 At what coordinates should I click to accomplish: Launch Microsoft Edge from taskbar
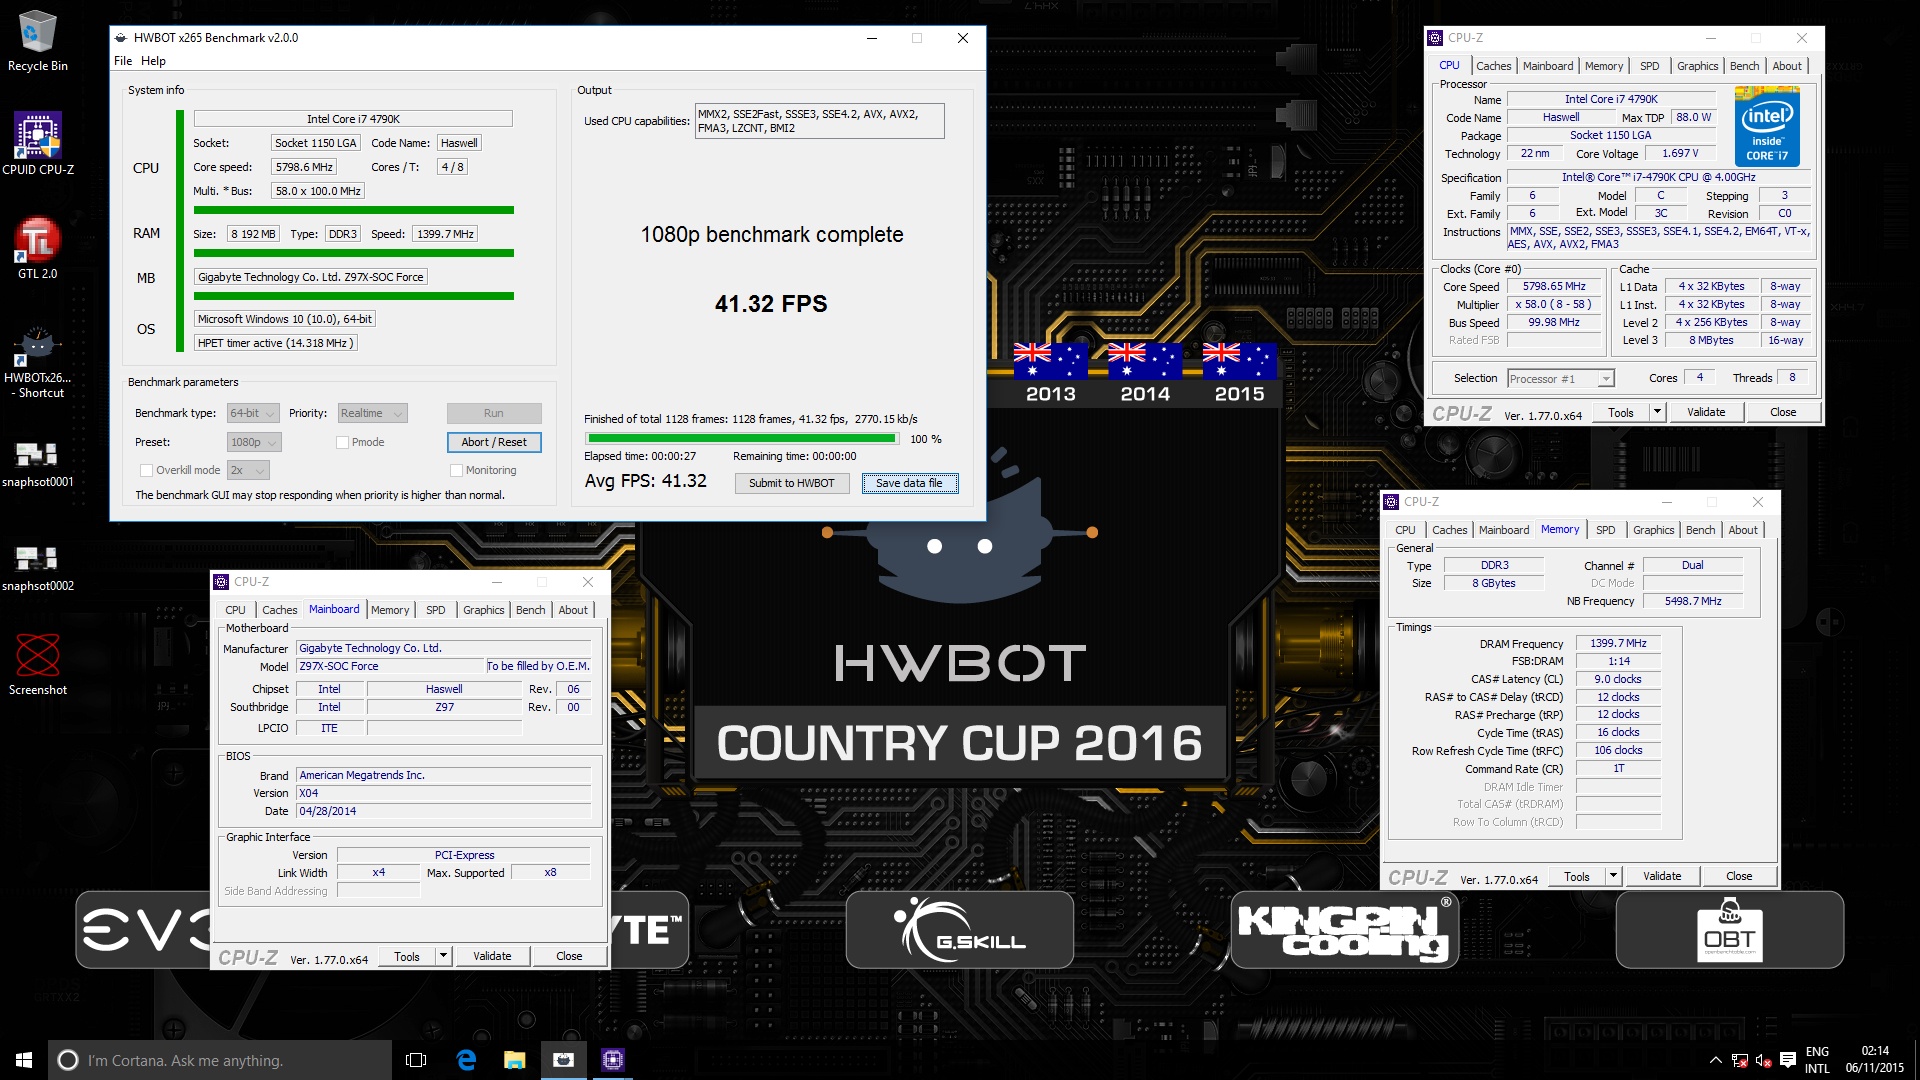point(466,1060)
